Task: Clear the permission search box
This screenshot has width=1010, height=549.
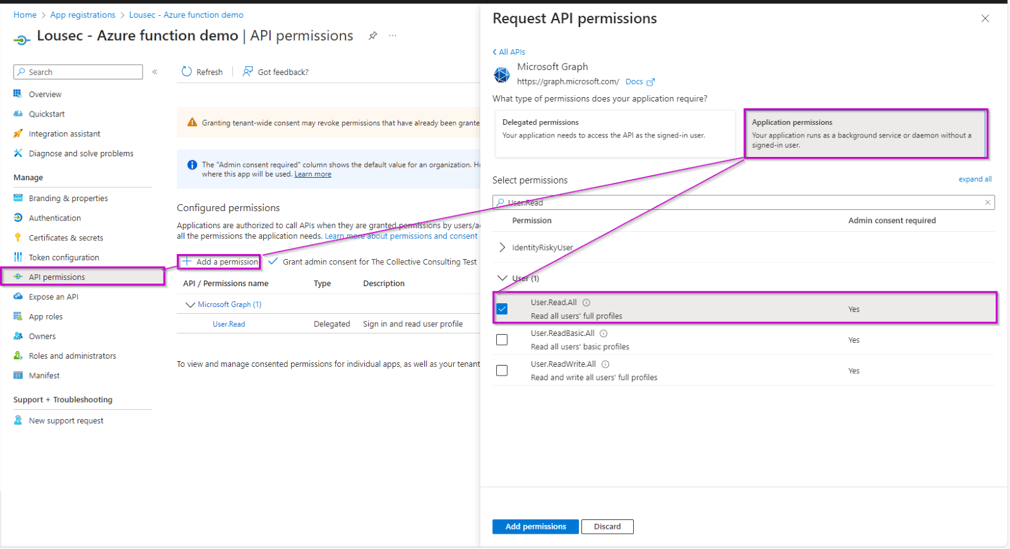Action: pos(987,202)
